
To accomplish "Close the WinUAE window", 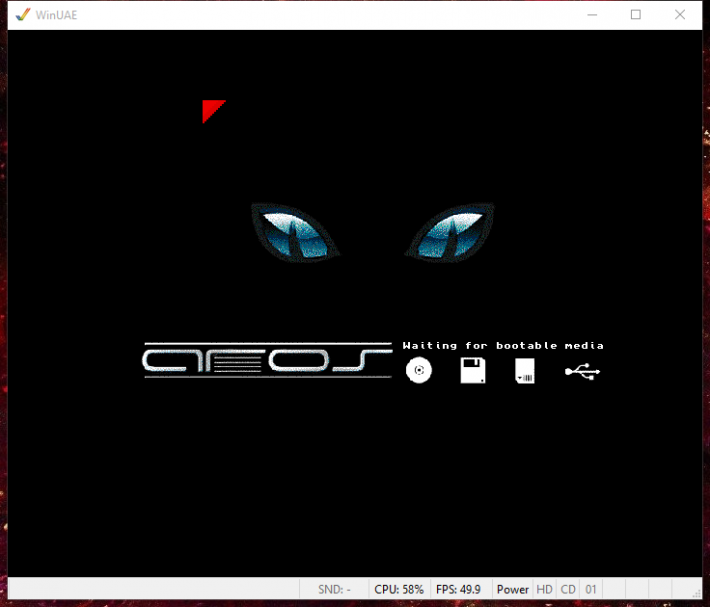I will (680, 15).
